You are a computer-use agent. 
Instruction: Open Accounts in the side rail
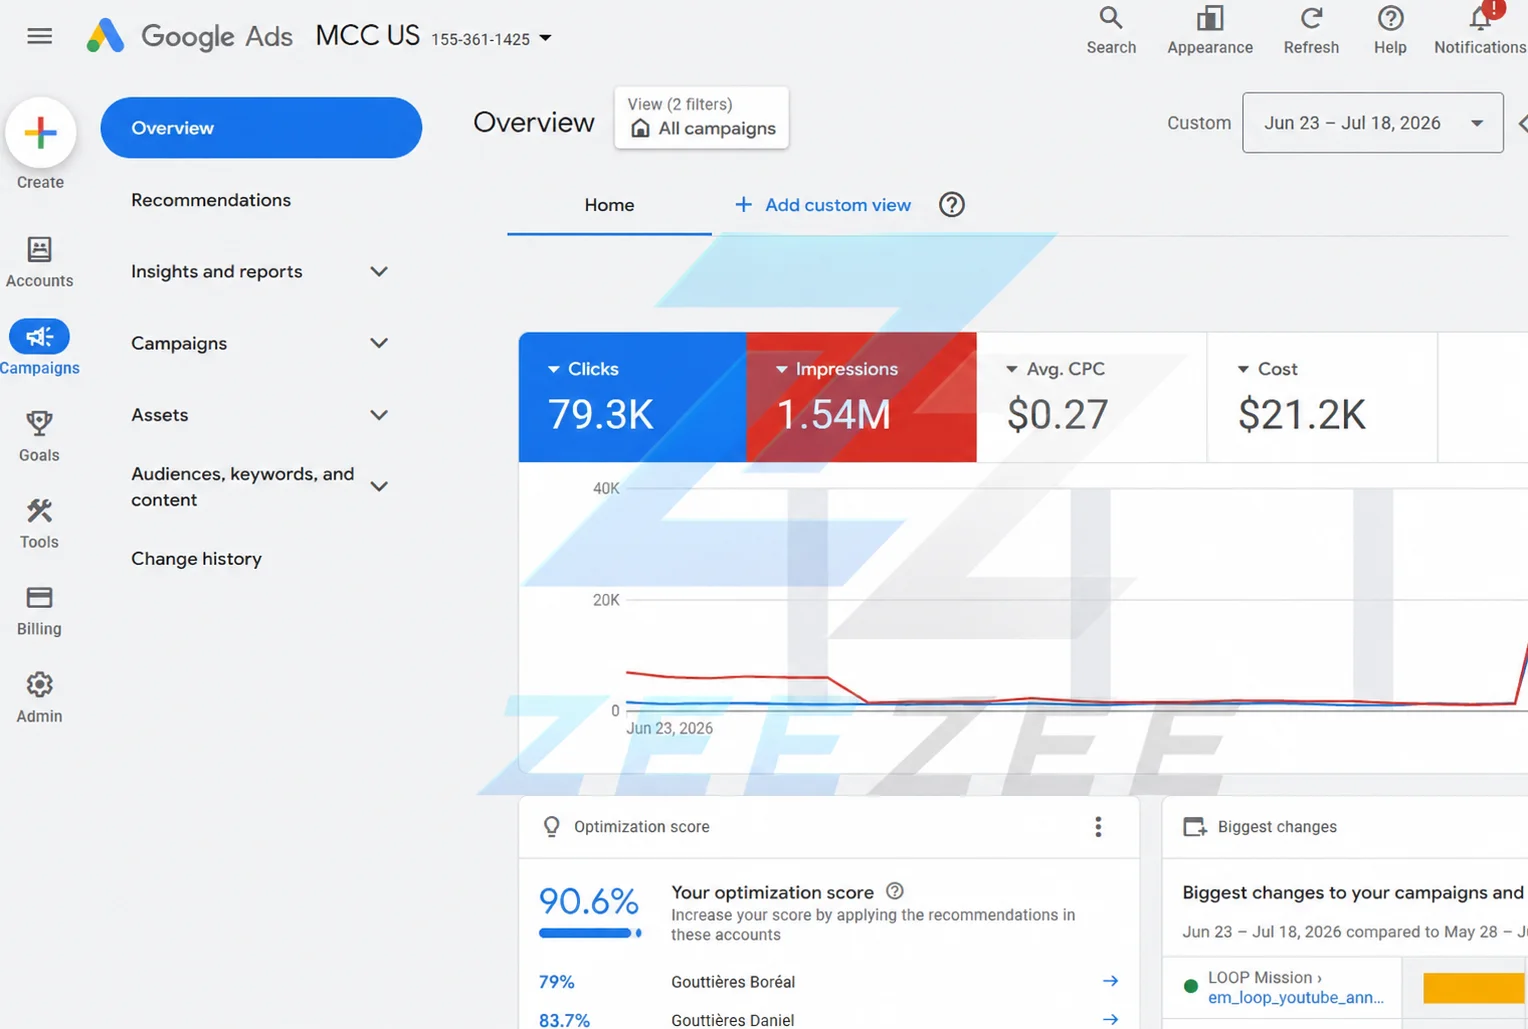(x=39, y=262)
